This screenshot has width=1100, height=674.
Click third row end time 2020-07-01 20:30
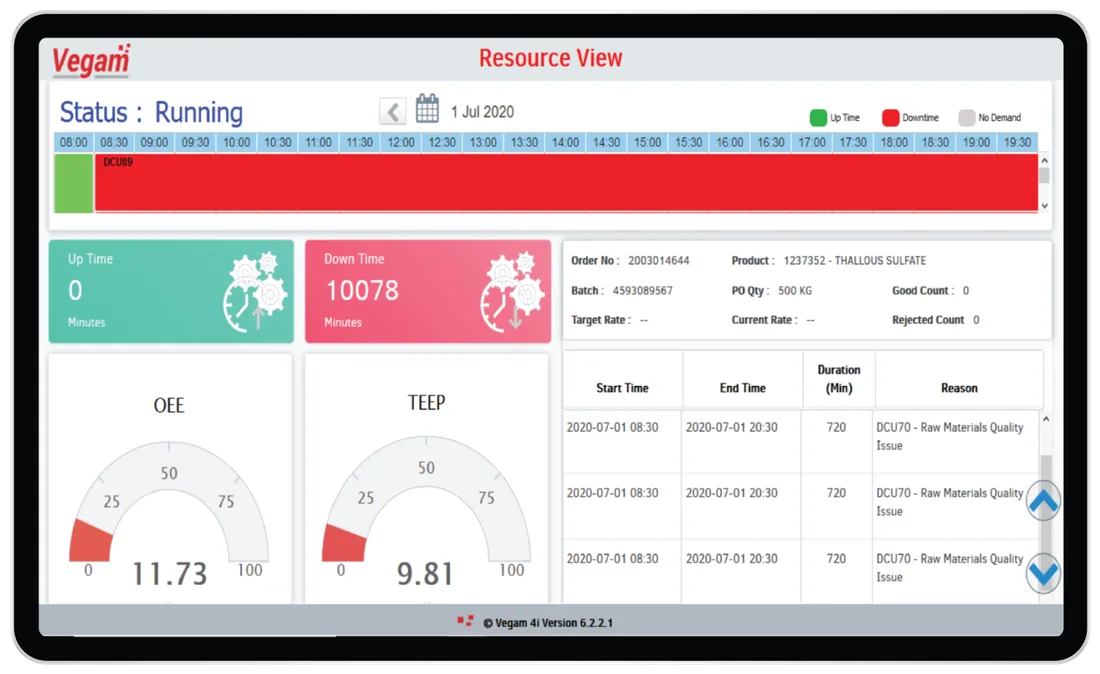732,559
